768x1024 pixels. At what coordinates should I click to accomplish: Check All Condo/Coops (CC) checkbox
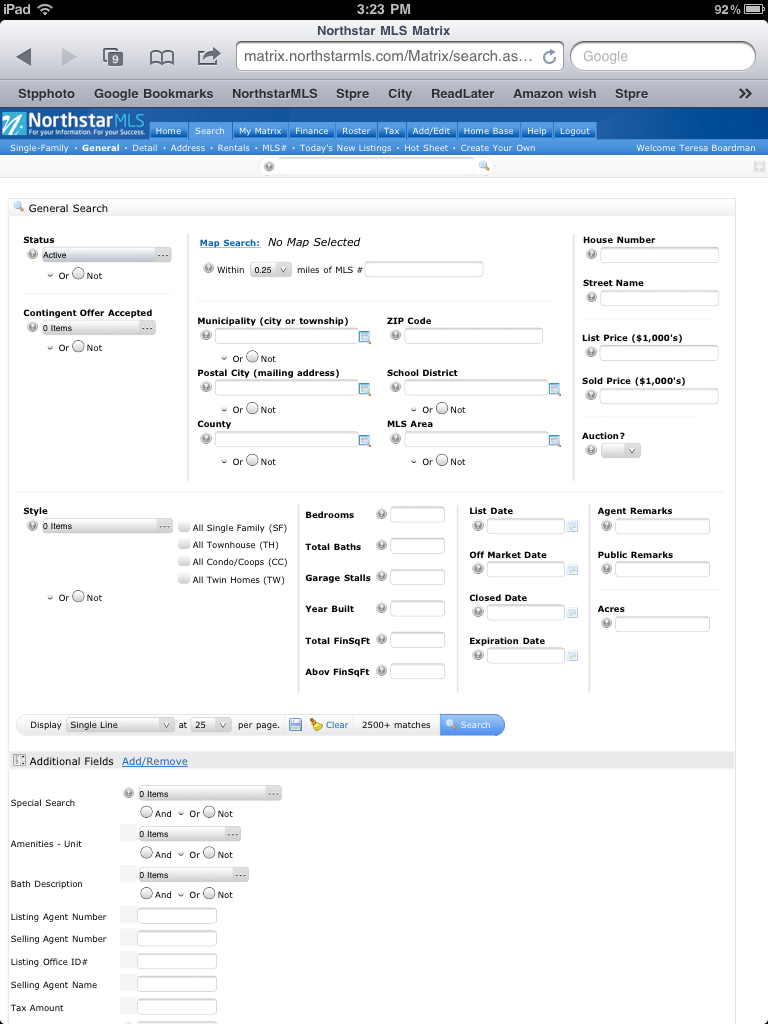184,562
